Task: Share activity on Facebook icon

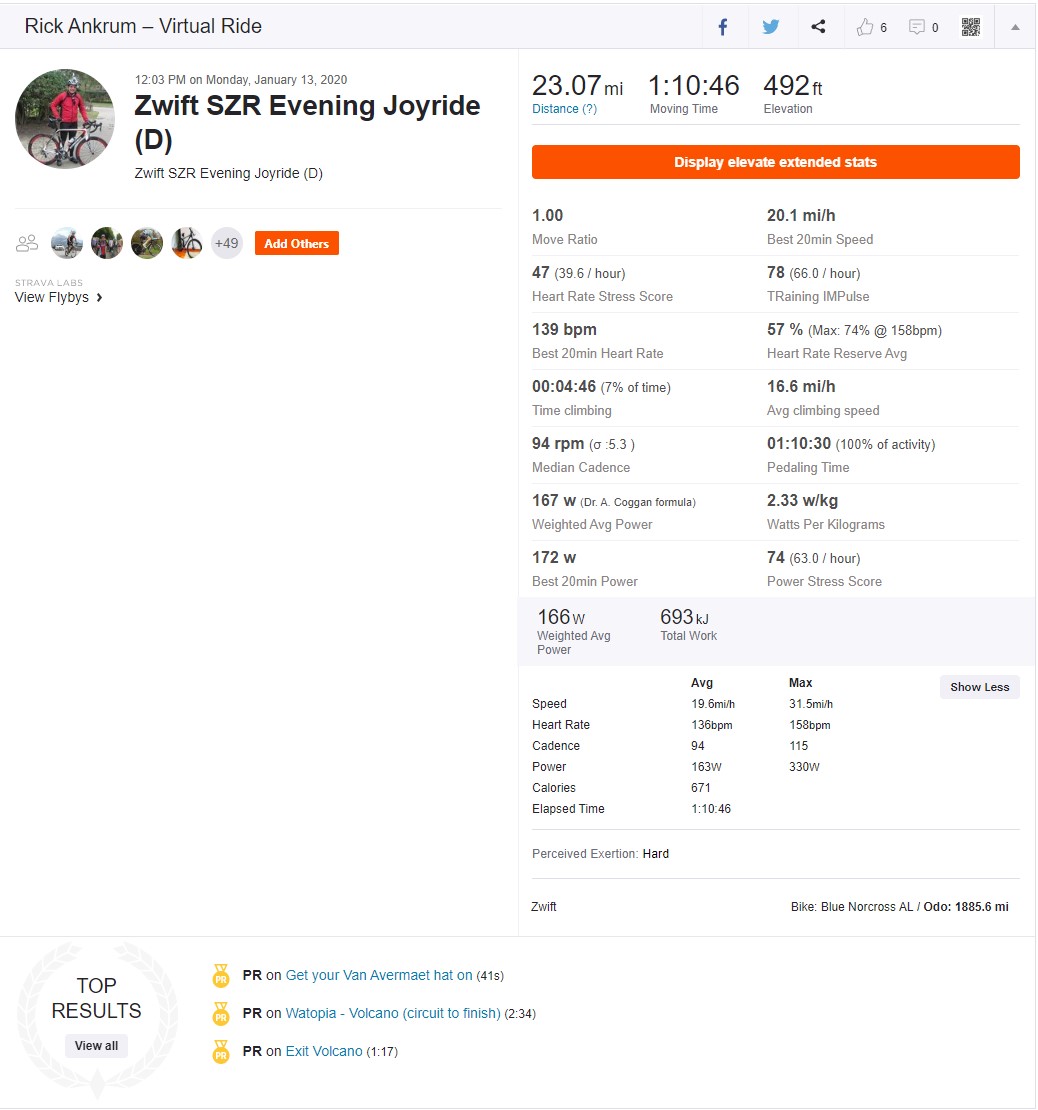Action: (x=722, y=27)
